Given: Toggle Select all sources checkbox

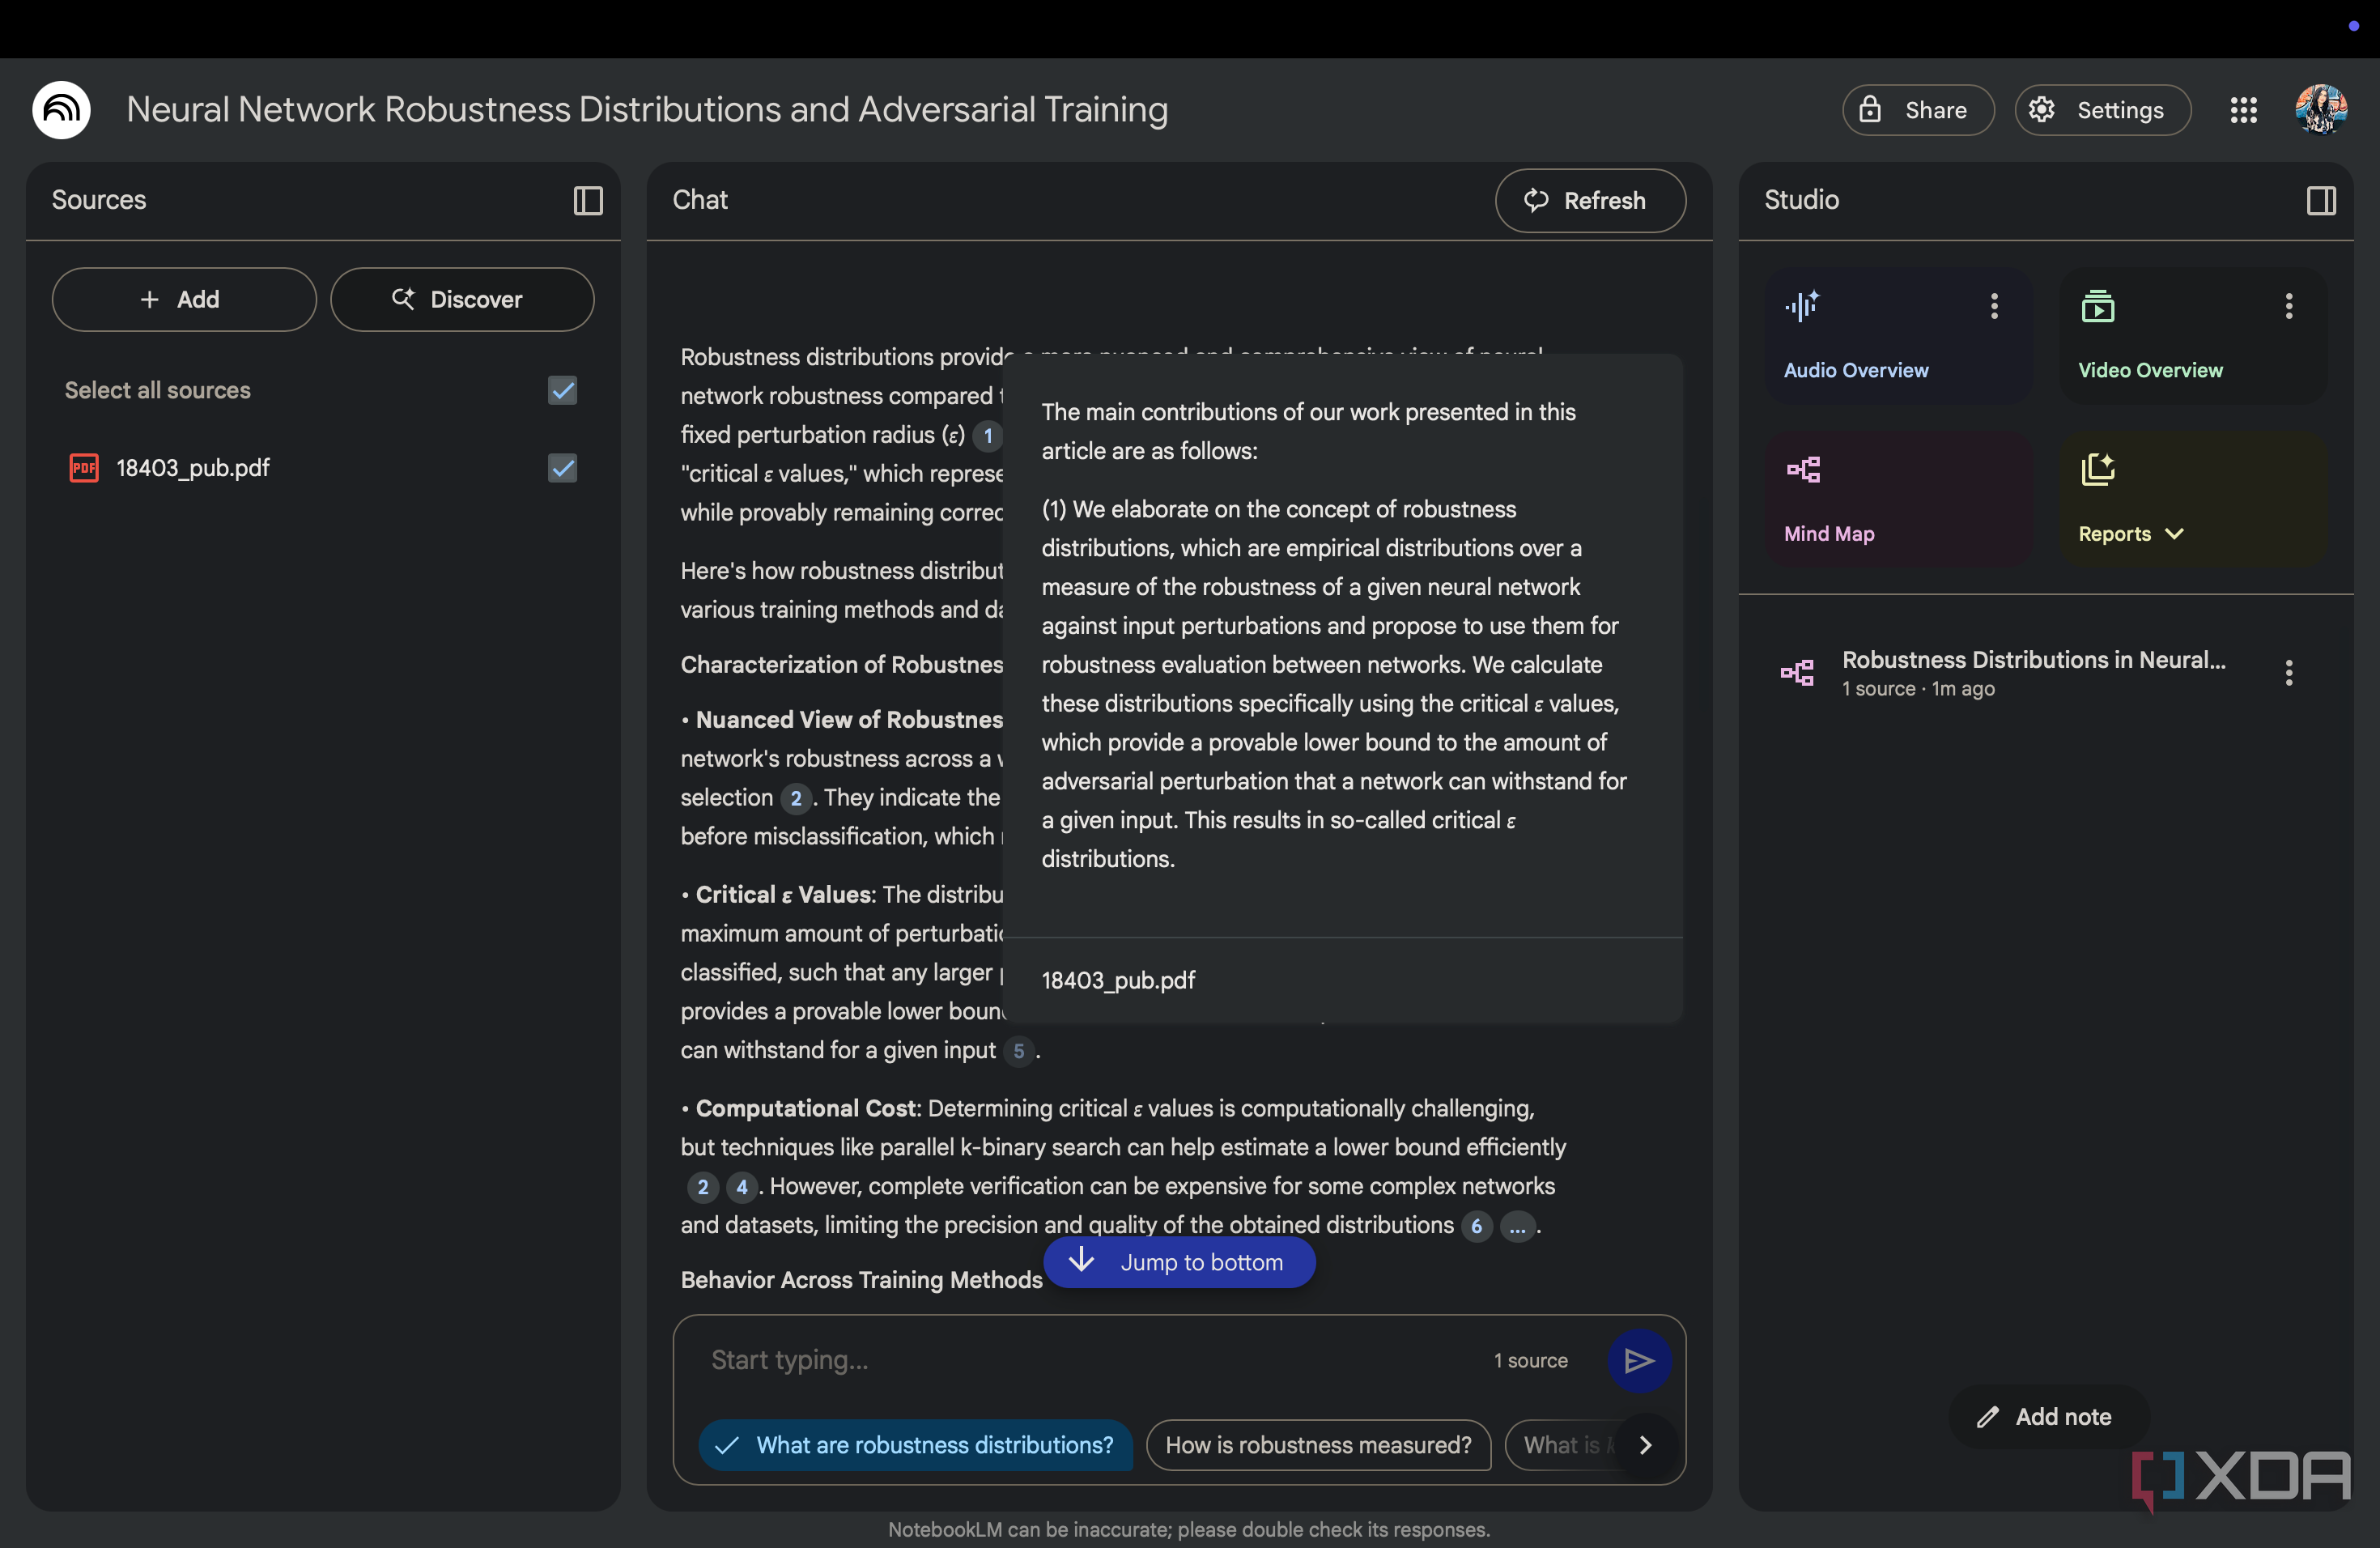Looking at the screenshot, I should coord(563,390).
